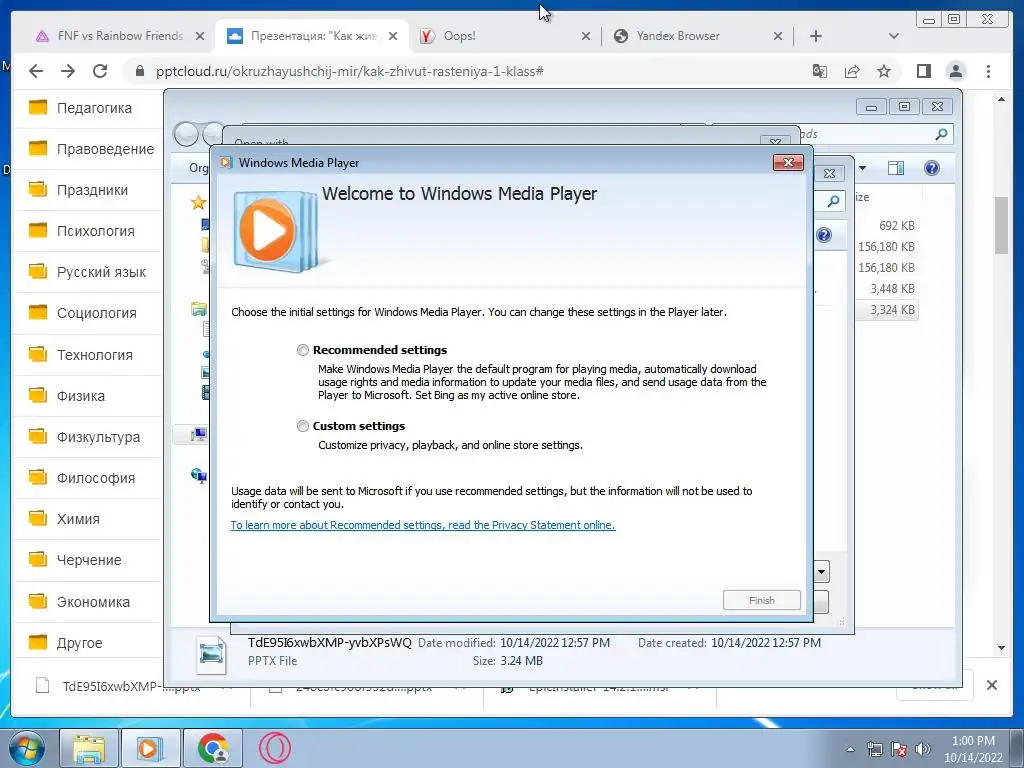1024x768 pixels.
Task: Open the browser profile icon
Action: 955,71
